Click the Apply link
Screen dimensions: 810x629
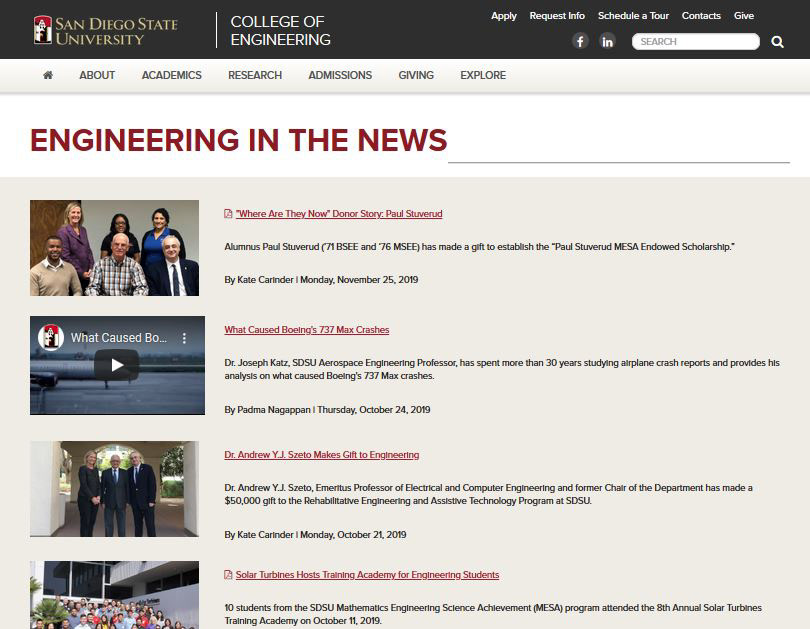504,15
